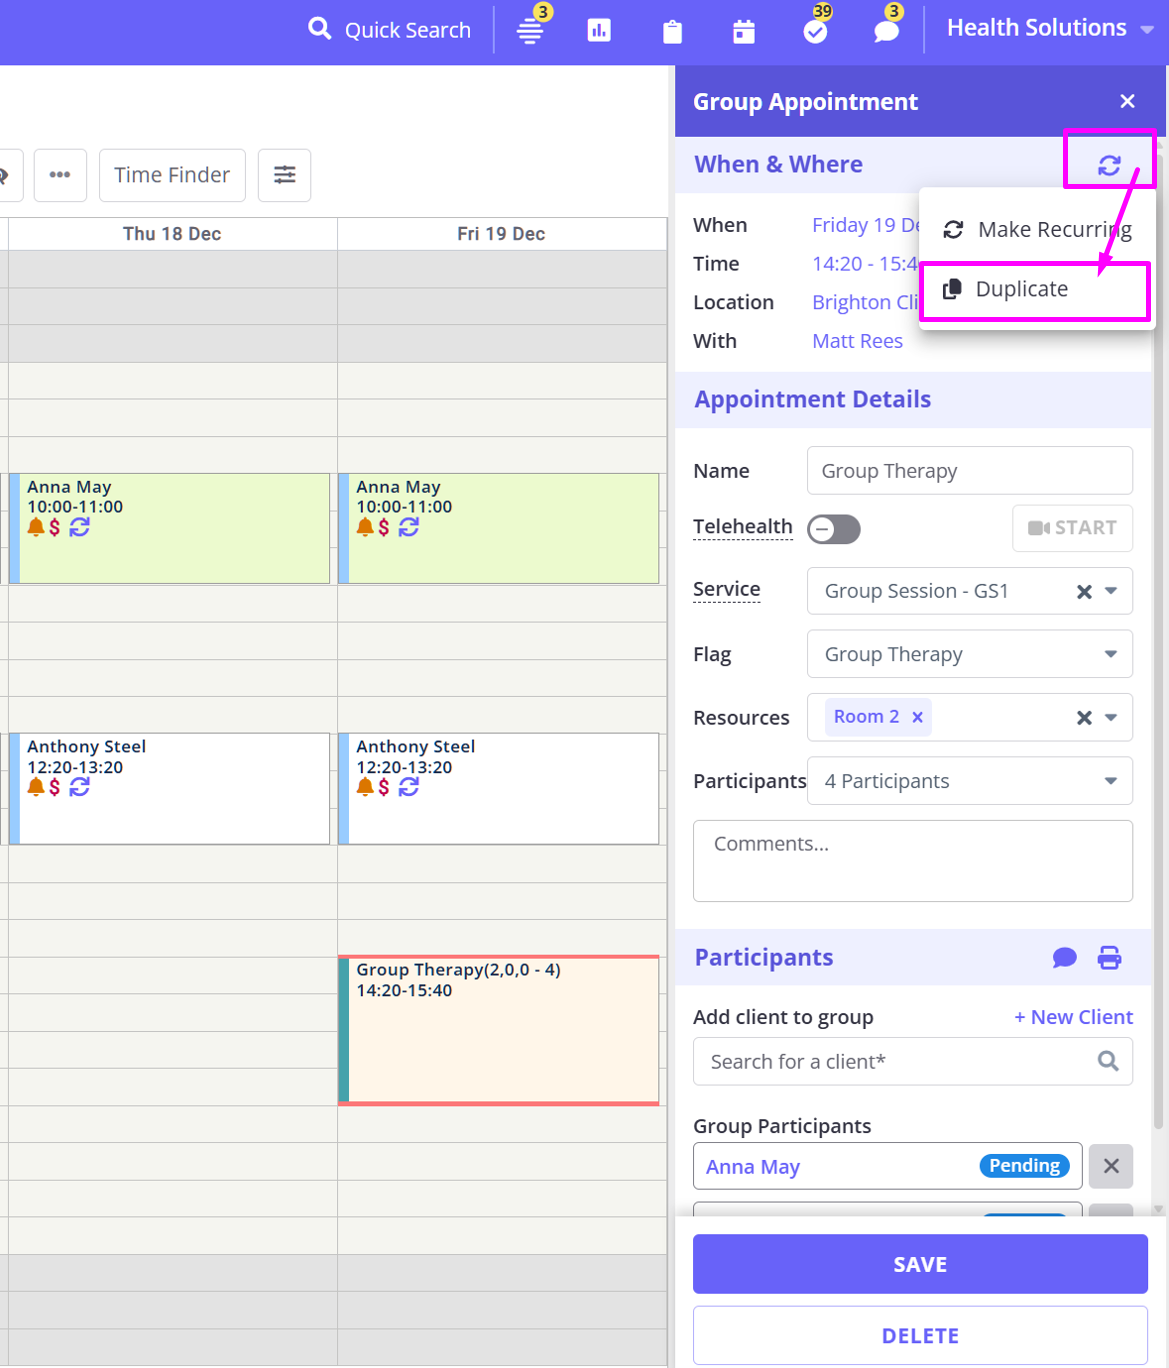The image size is (1169, 1368).
Task: Click the Search for a client field
Action: pos(895,1061)
